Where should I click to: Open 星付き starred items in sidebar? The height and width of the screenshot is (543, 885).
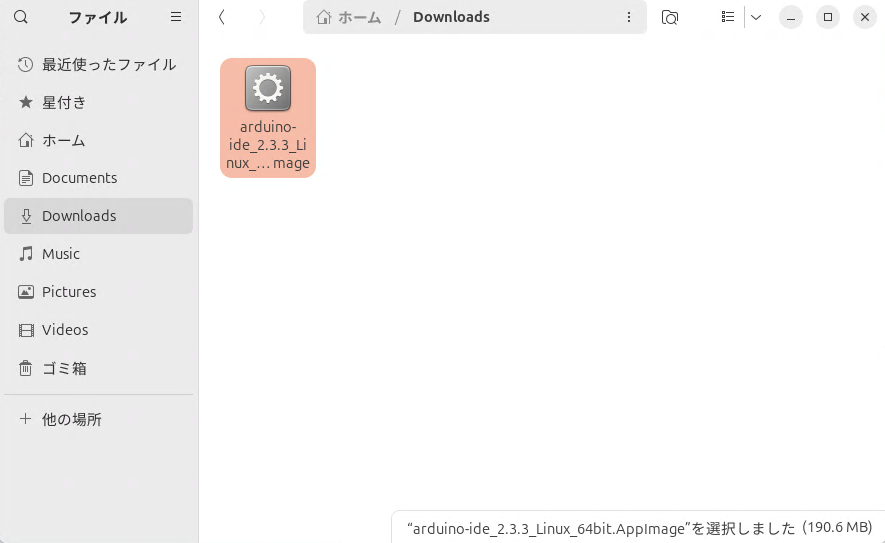coord(98,102)
